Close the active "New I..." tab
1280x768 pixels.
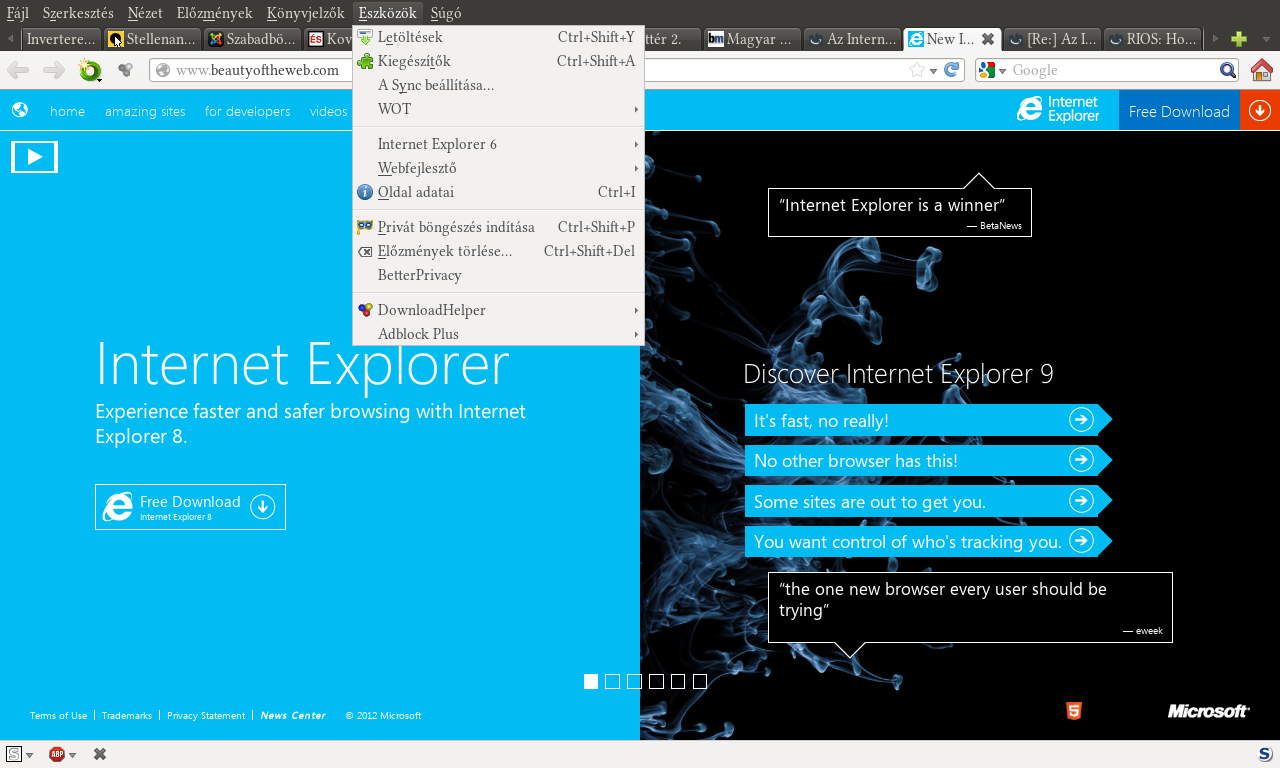[987, 39]
